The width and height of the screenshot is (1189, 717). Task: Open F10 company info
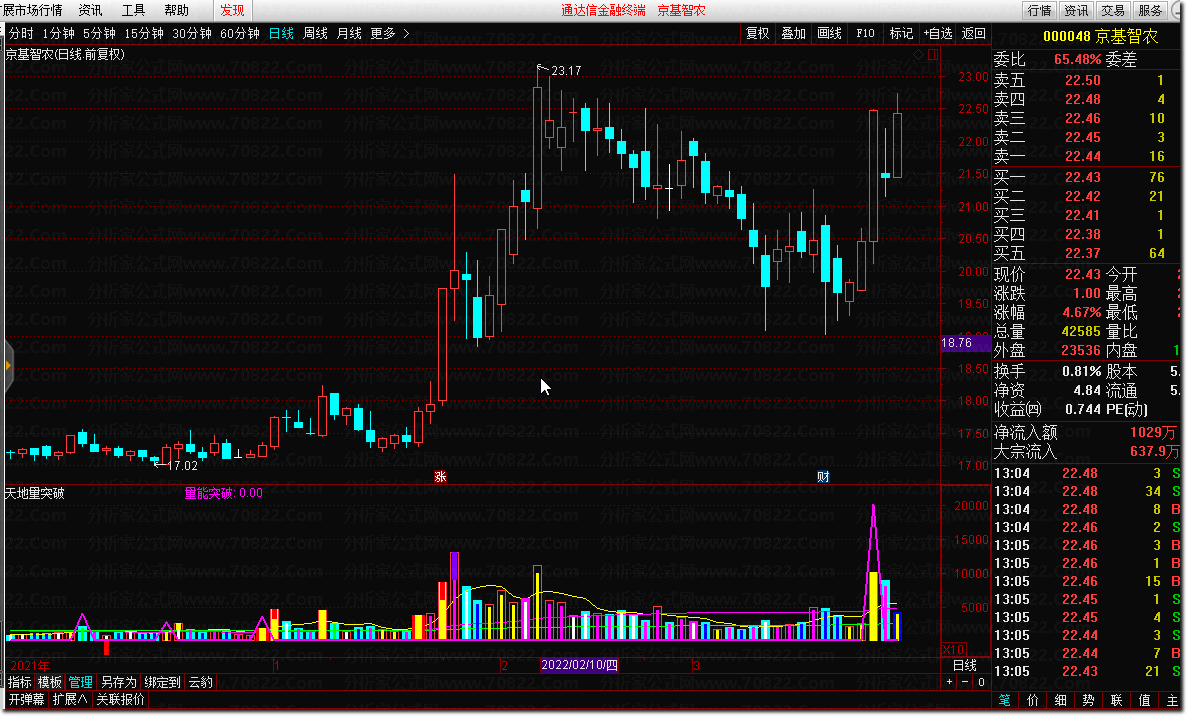[x=865, y=33]
